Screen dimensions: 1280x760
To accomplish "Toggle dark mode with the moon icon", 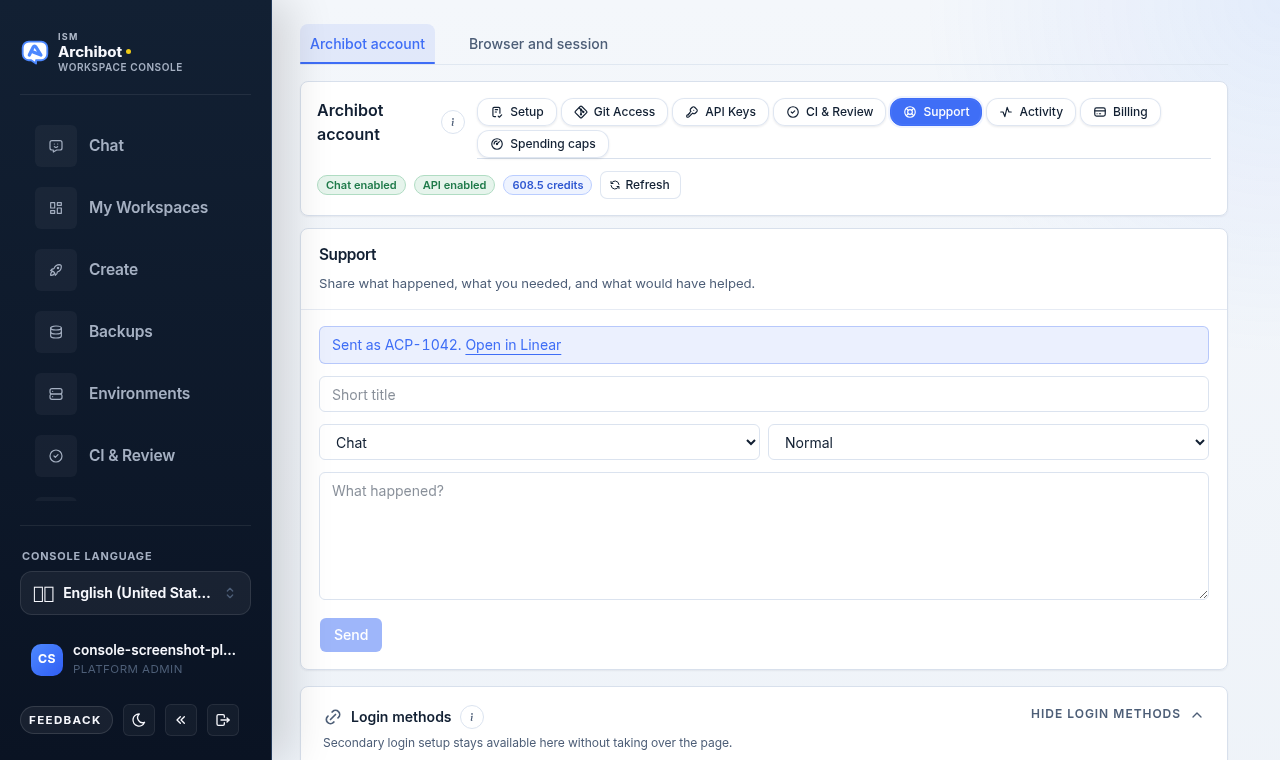I will tap(139, 720).
